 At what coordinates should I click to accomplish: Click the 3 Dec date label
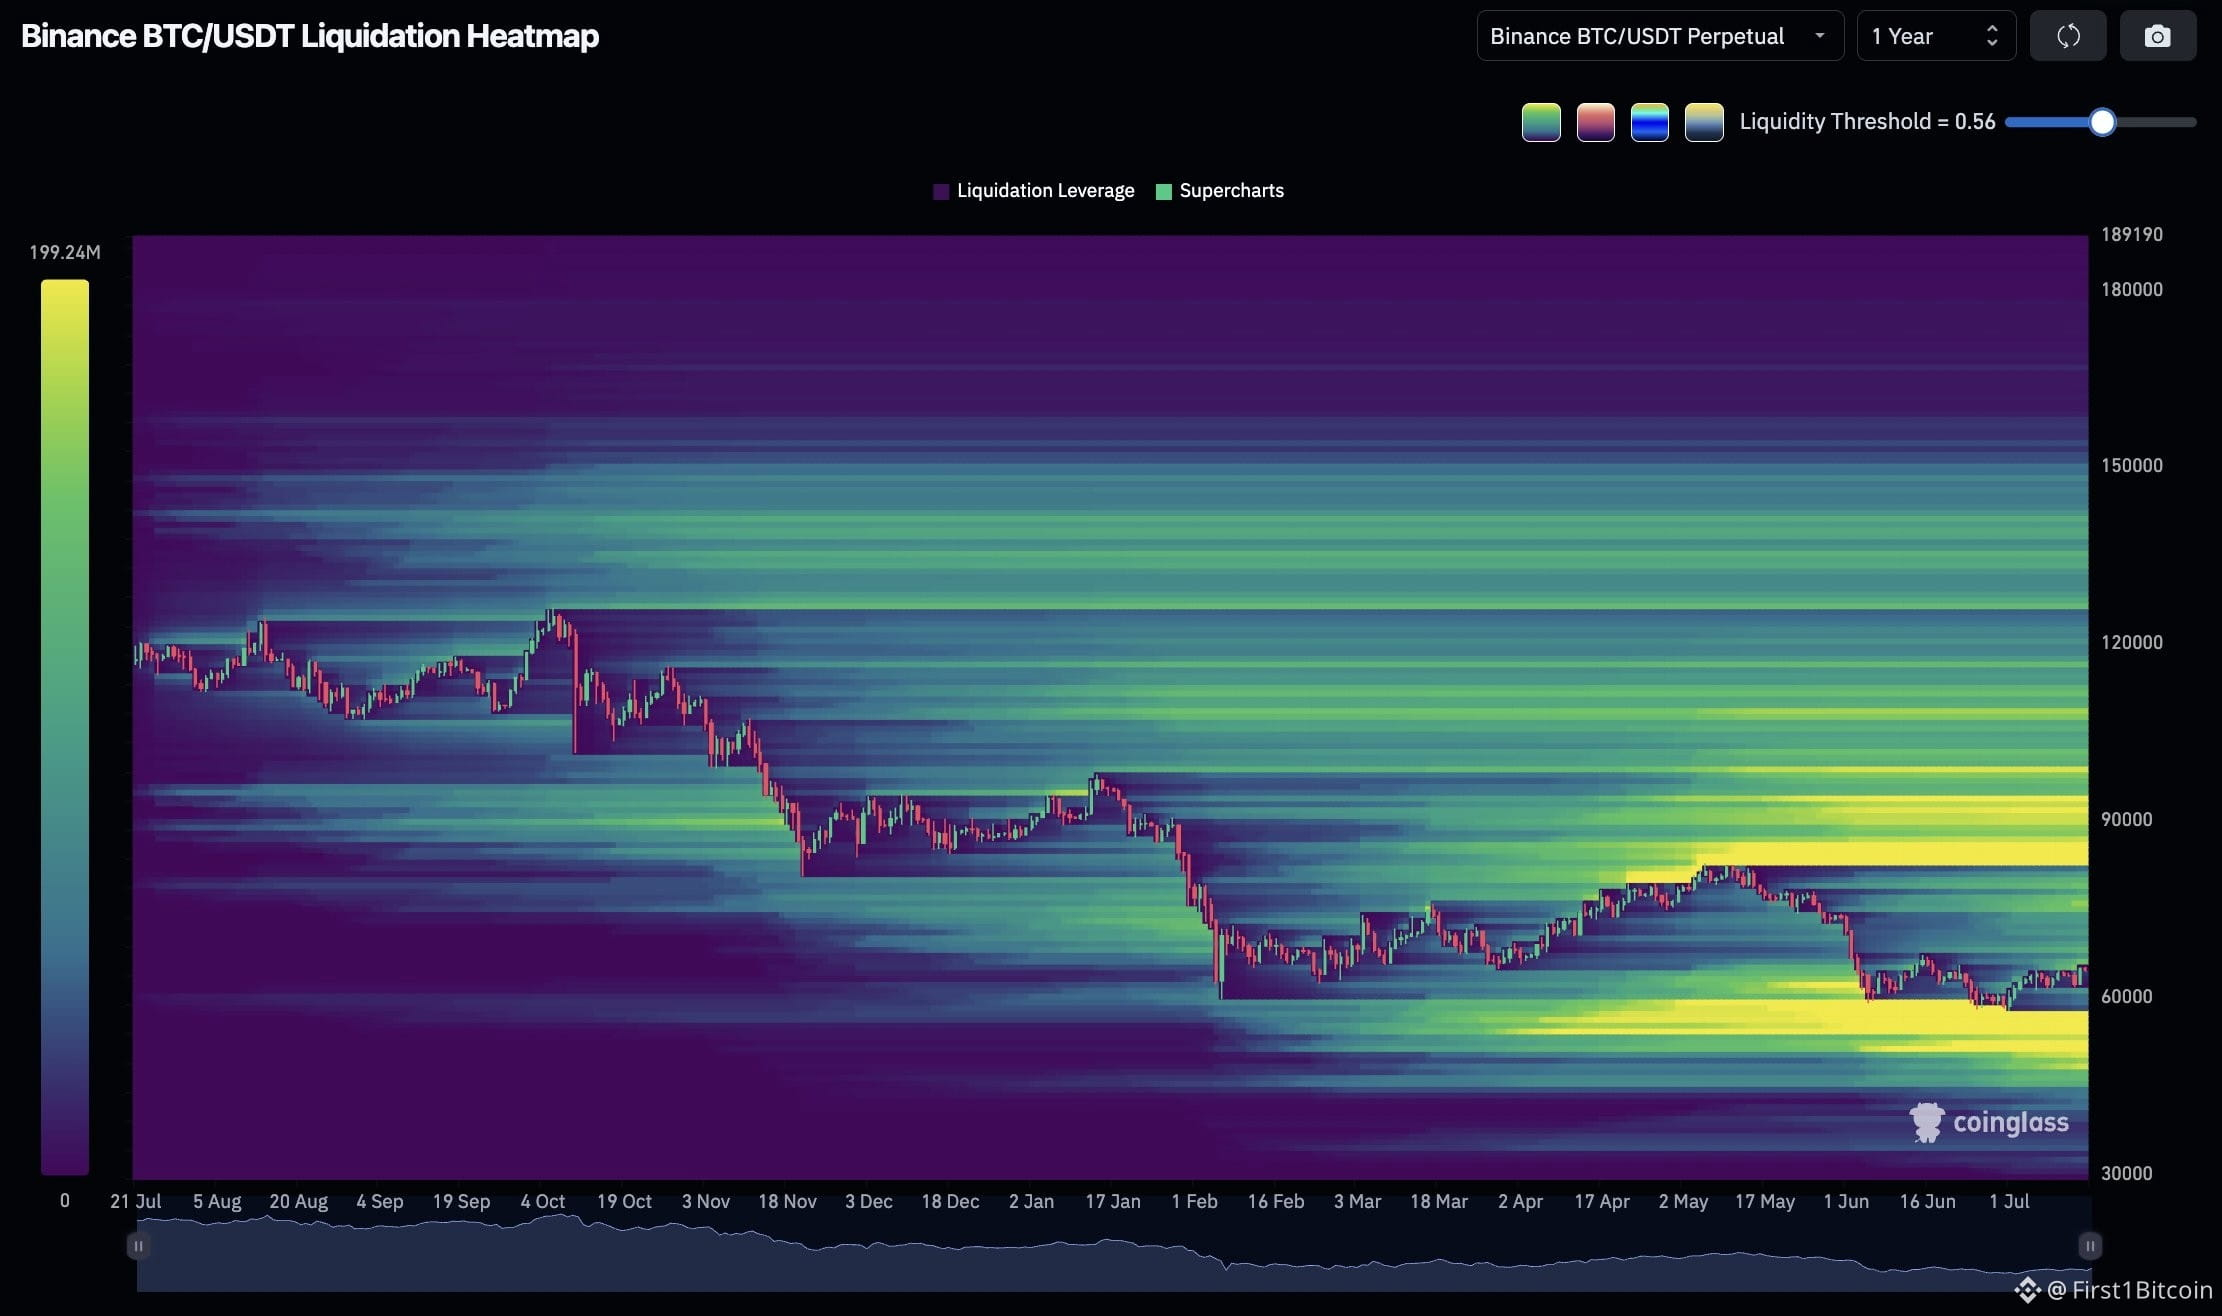[x=869, y=1202]
